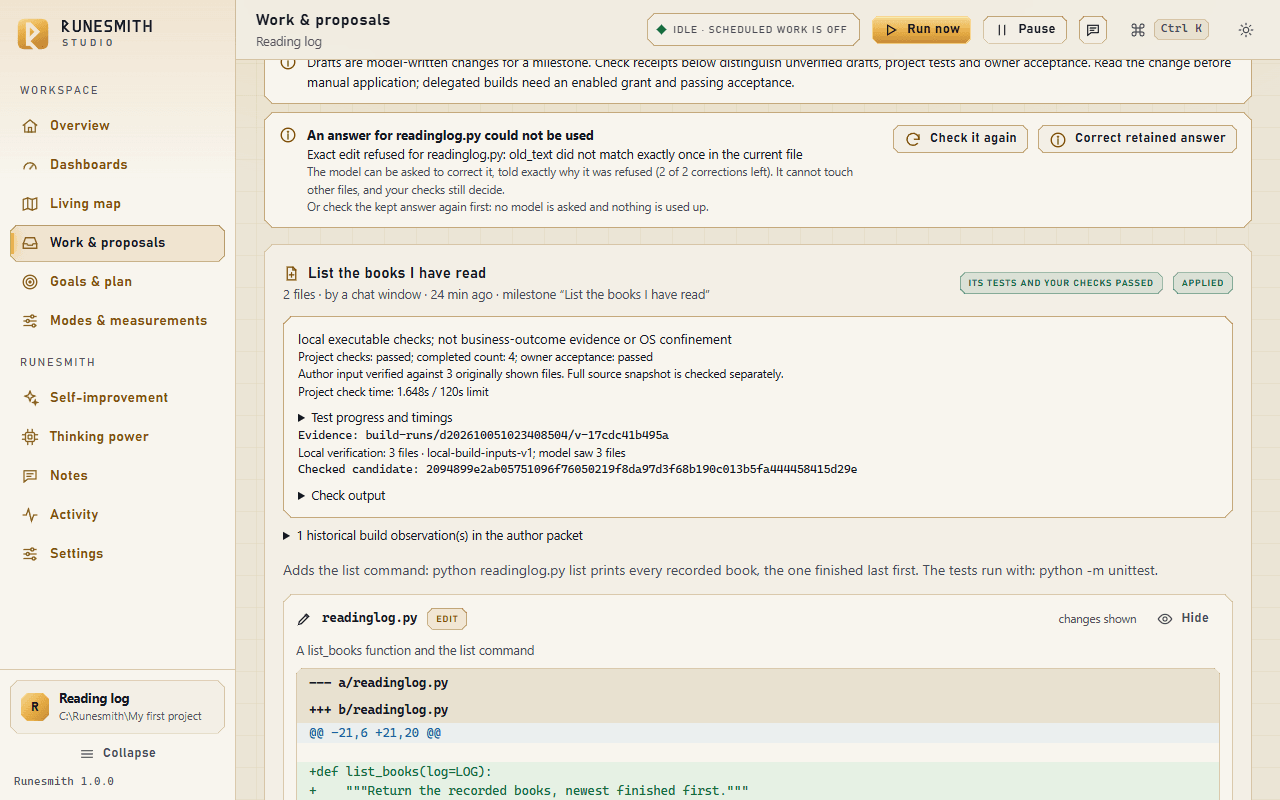Open Notes from the sidebar

click(117, 476)
